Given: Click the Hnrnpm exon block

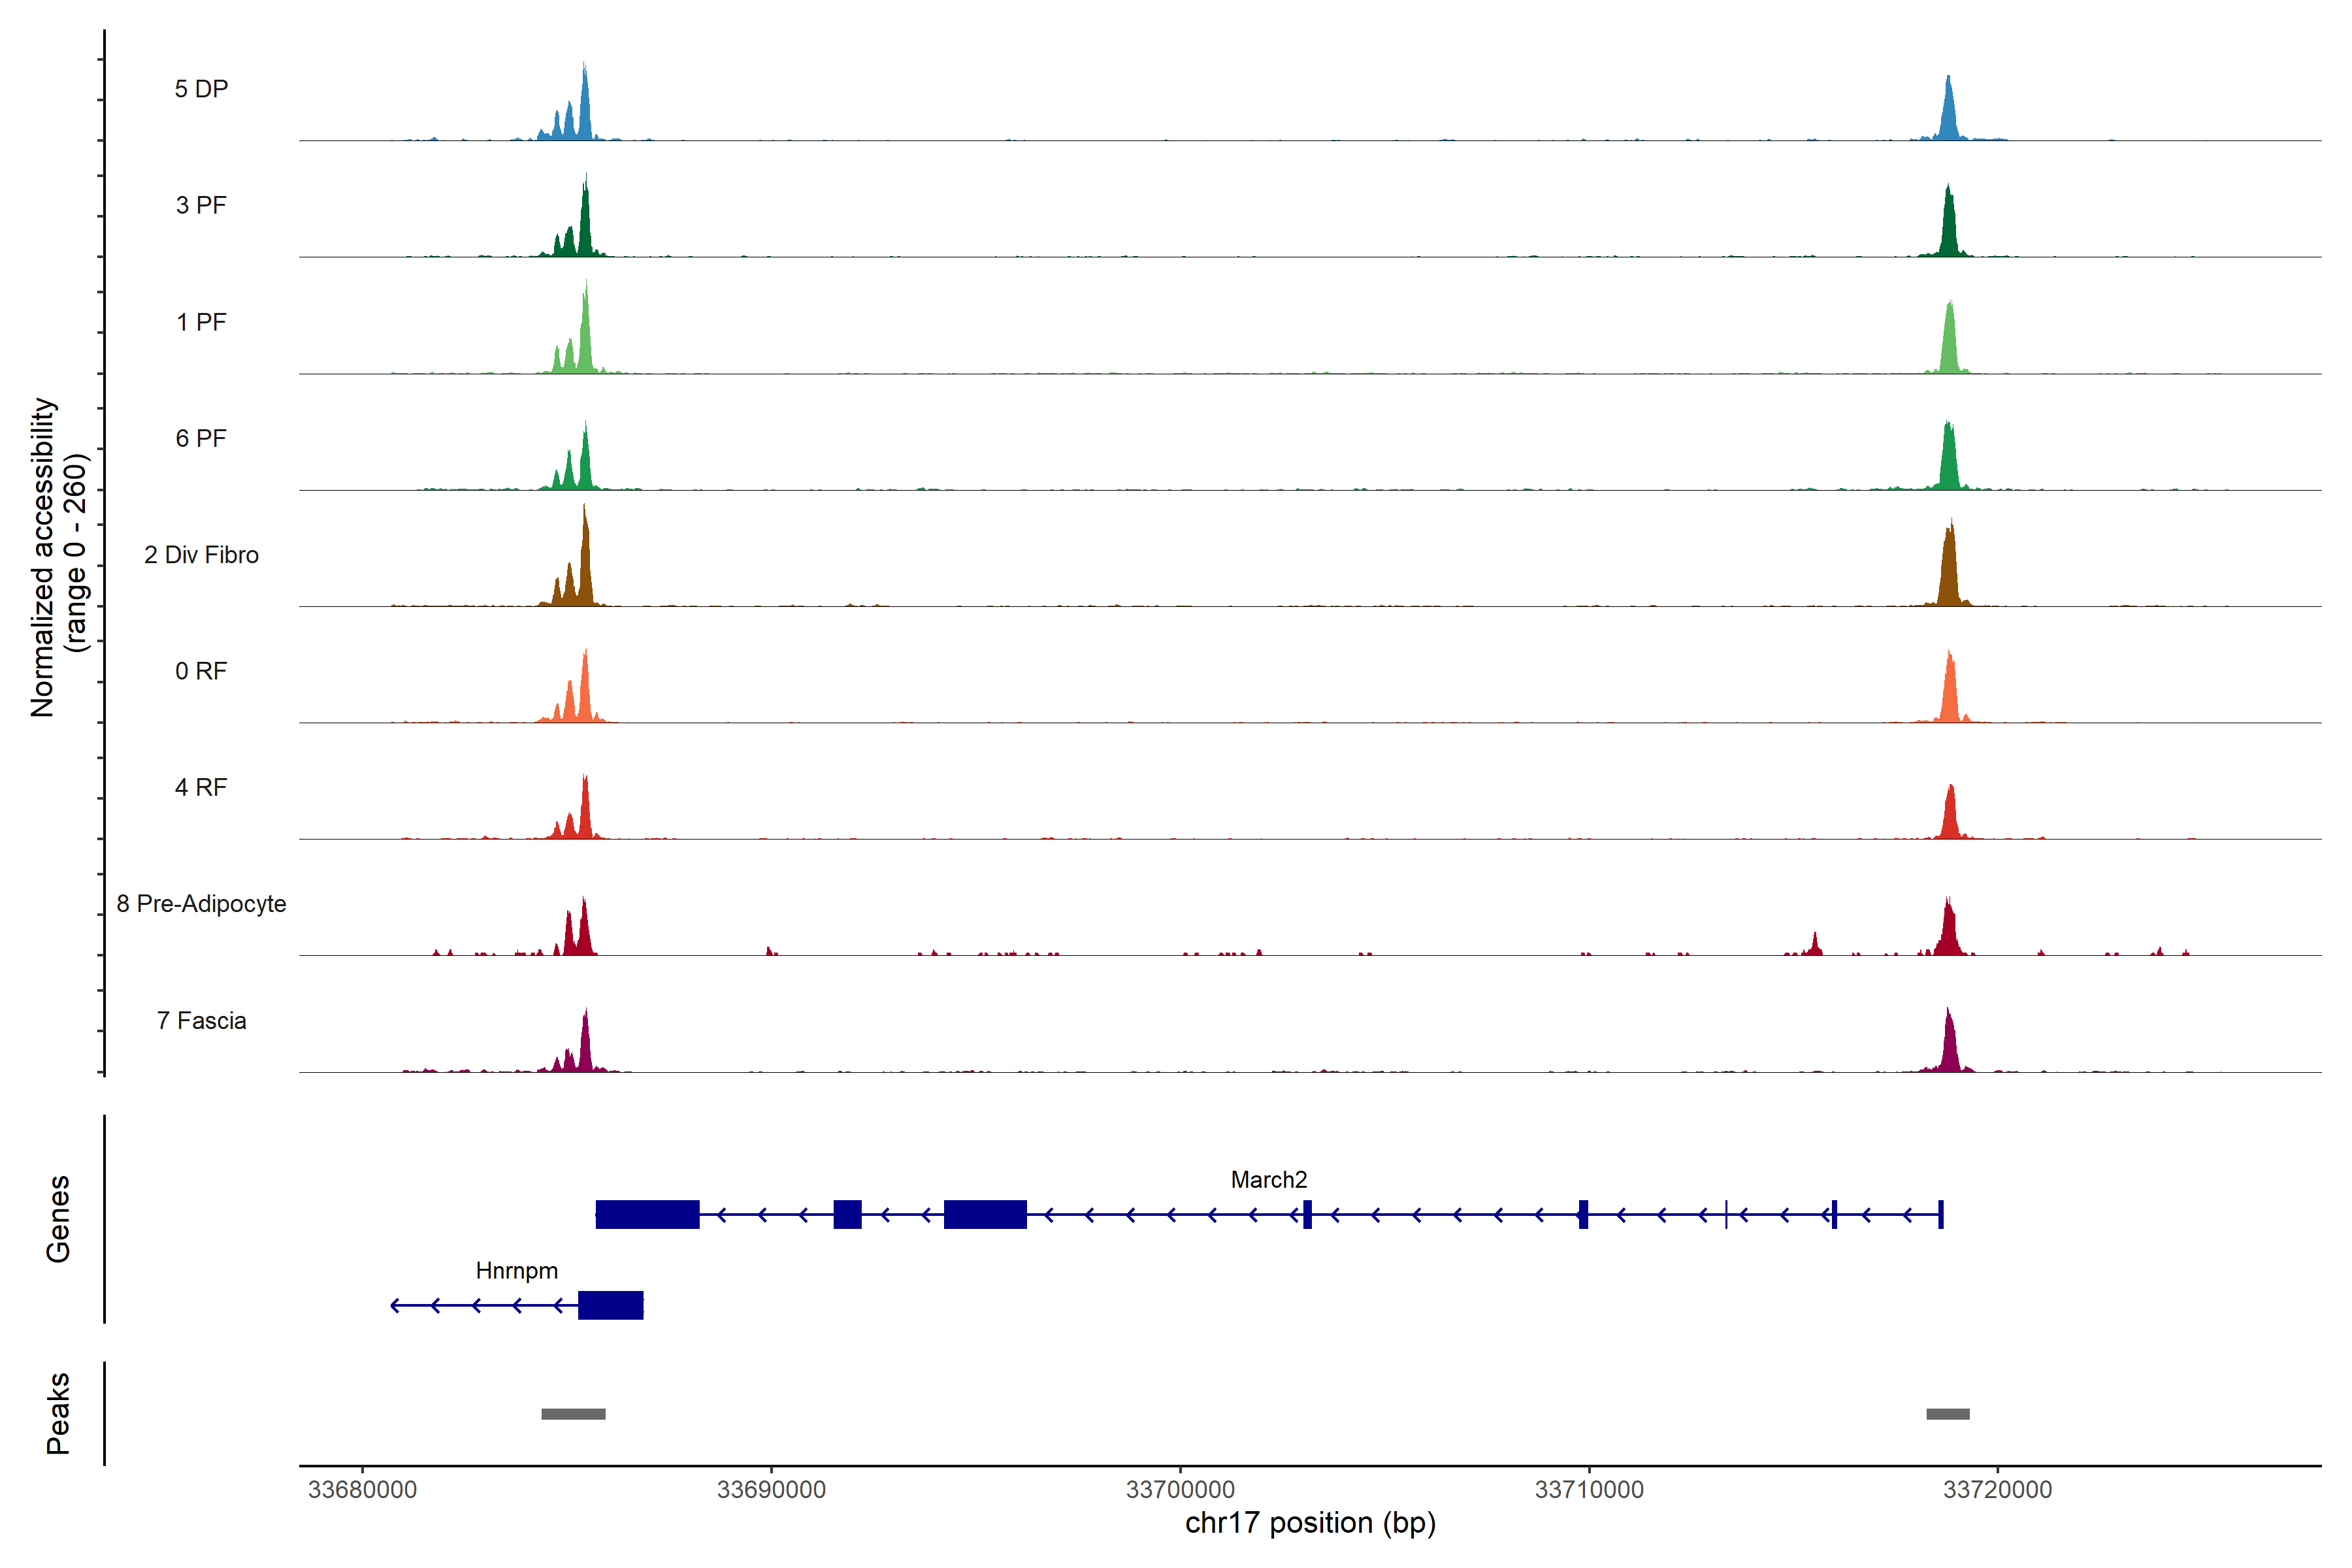Looking at the screenshot, I should pyautogui.click(x=610, y=1305).
